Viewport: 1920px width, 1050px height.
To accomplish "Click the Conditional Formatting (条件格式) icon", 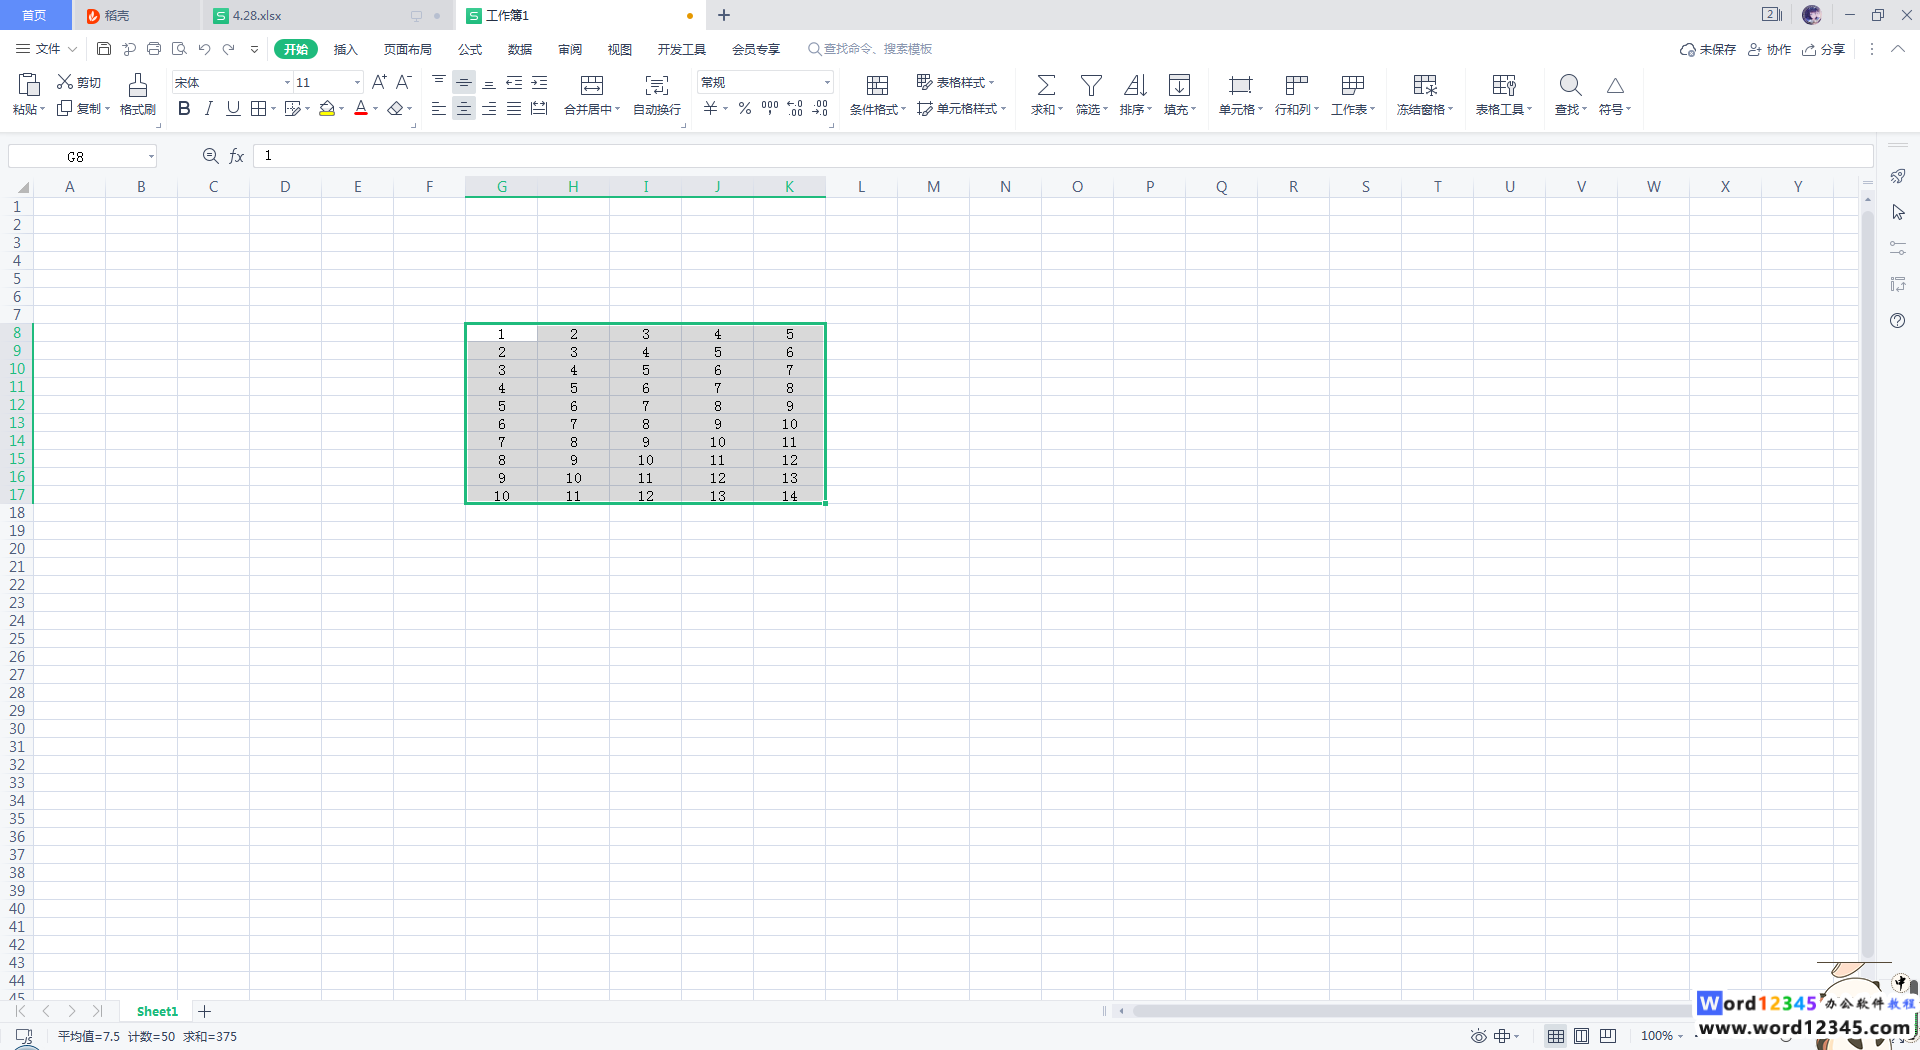I will click(x=877, y=85).
